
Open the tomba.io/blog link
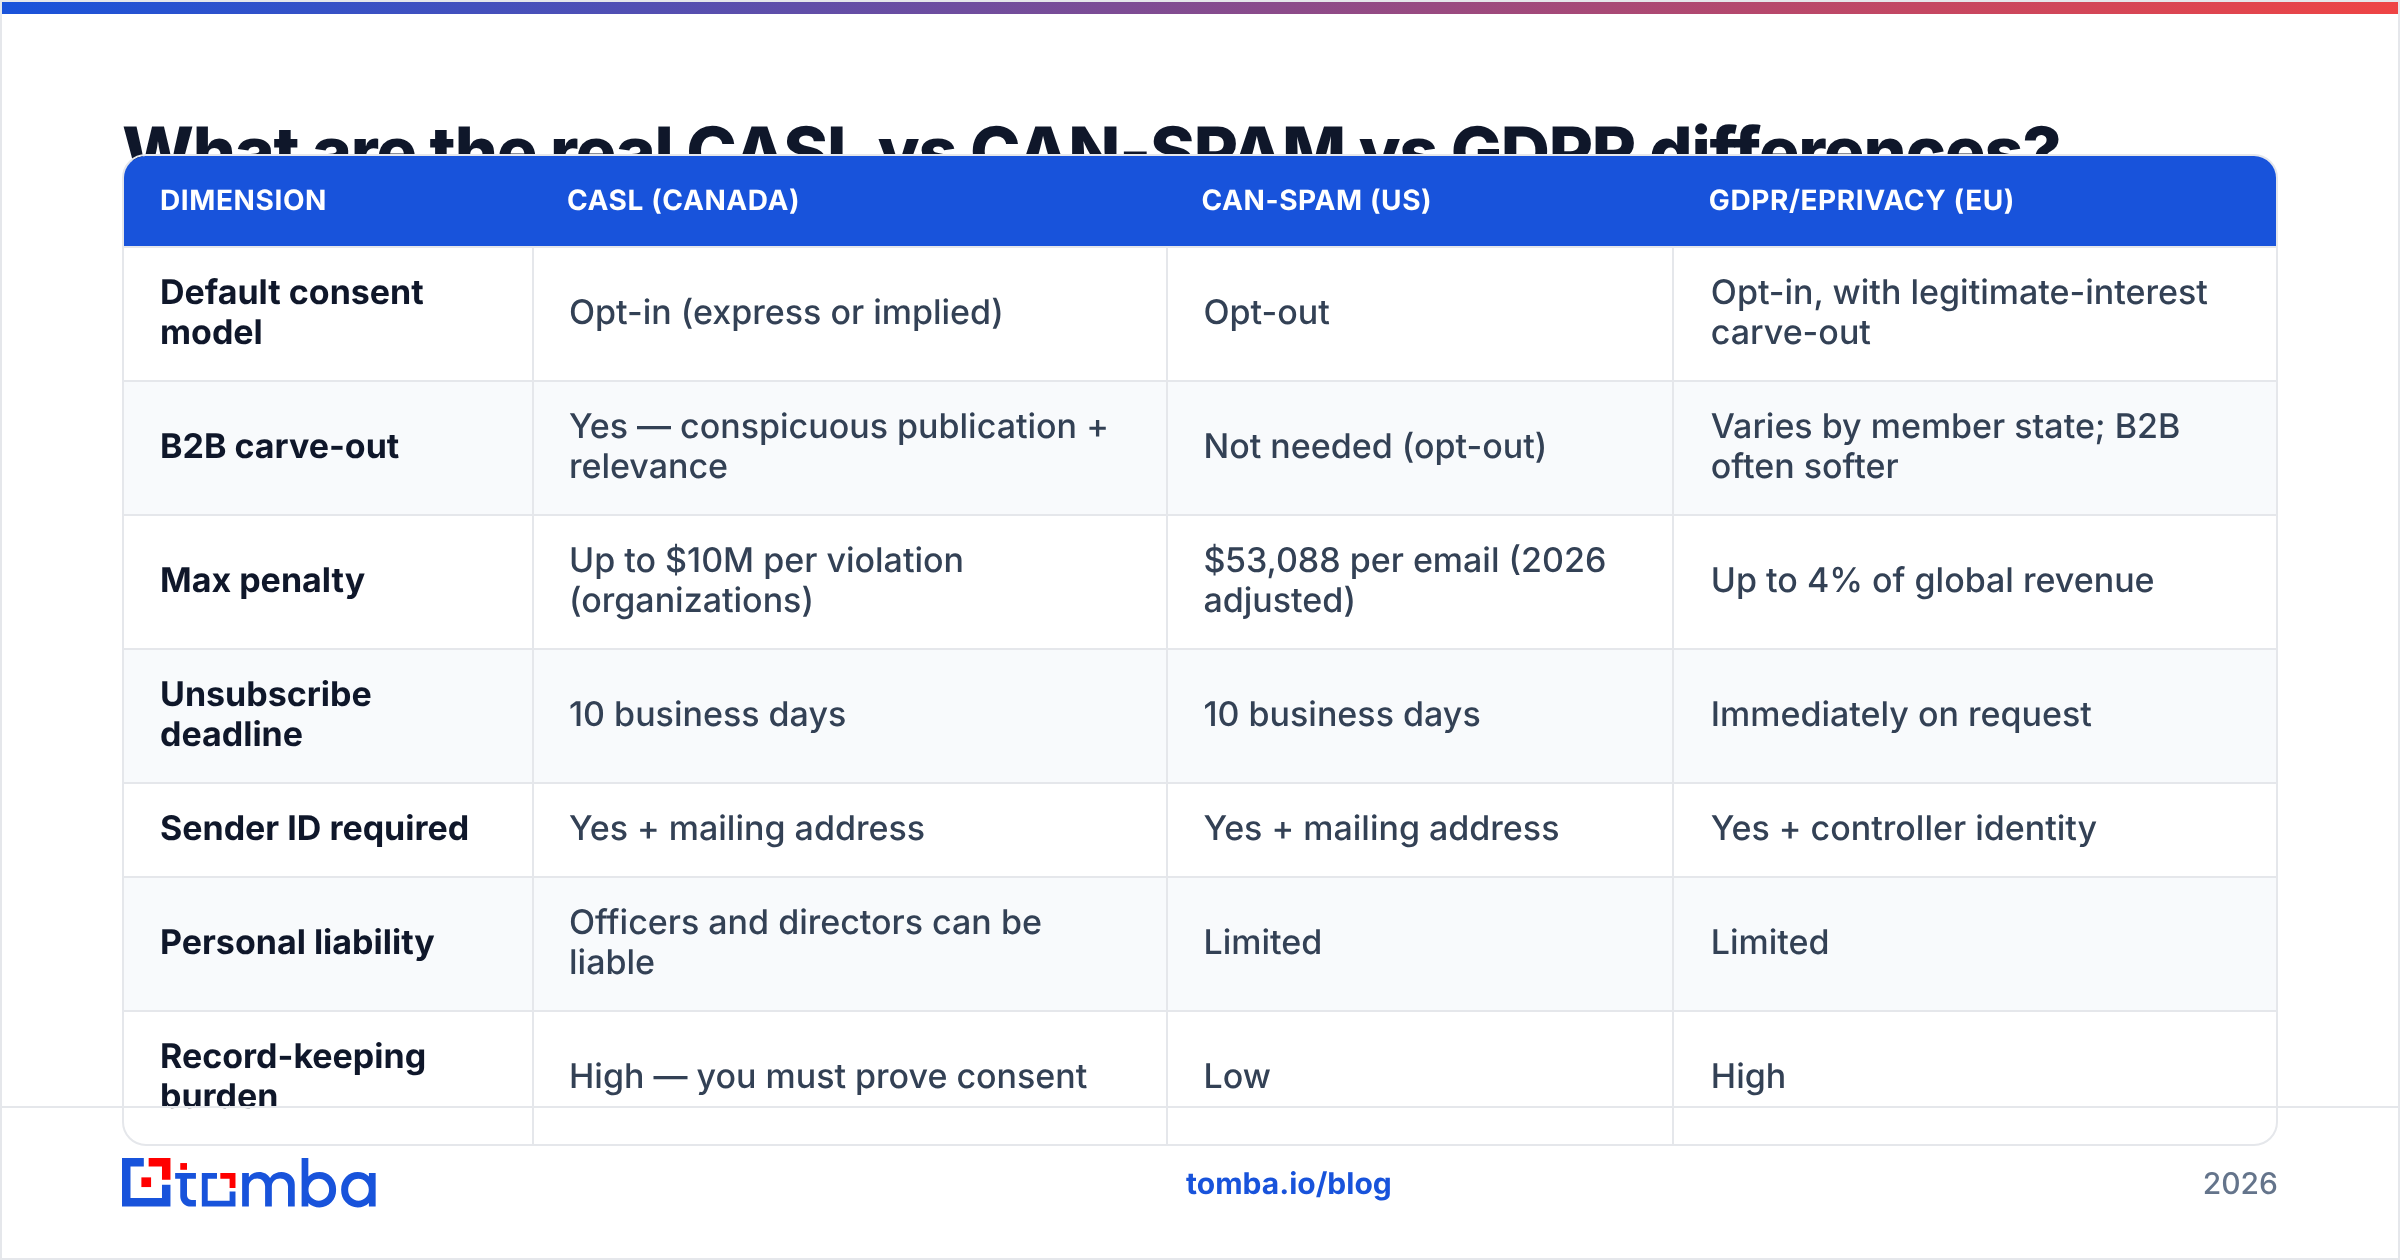tap(1288, 1184)
